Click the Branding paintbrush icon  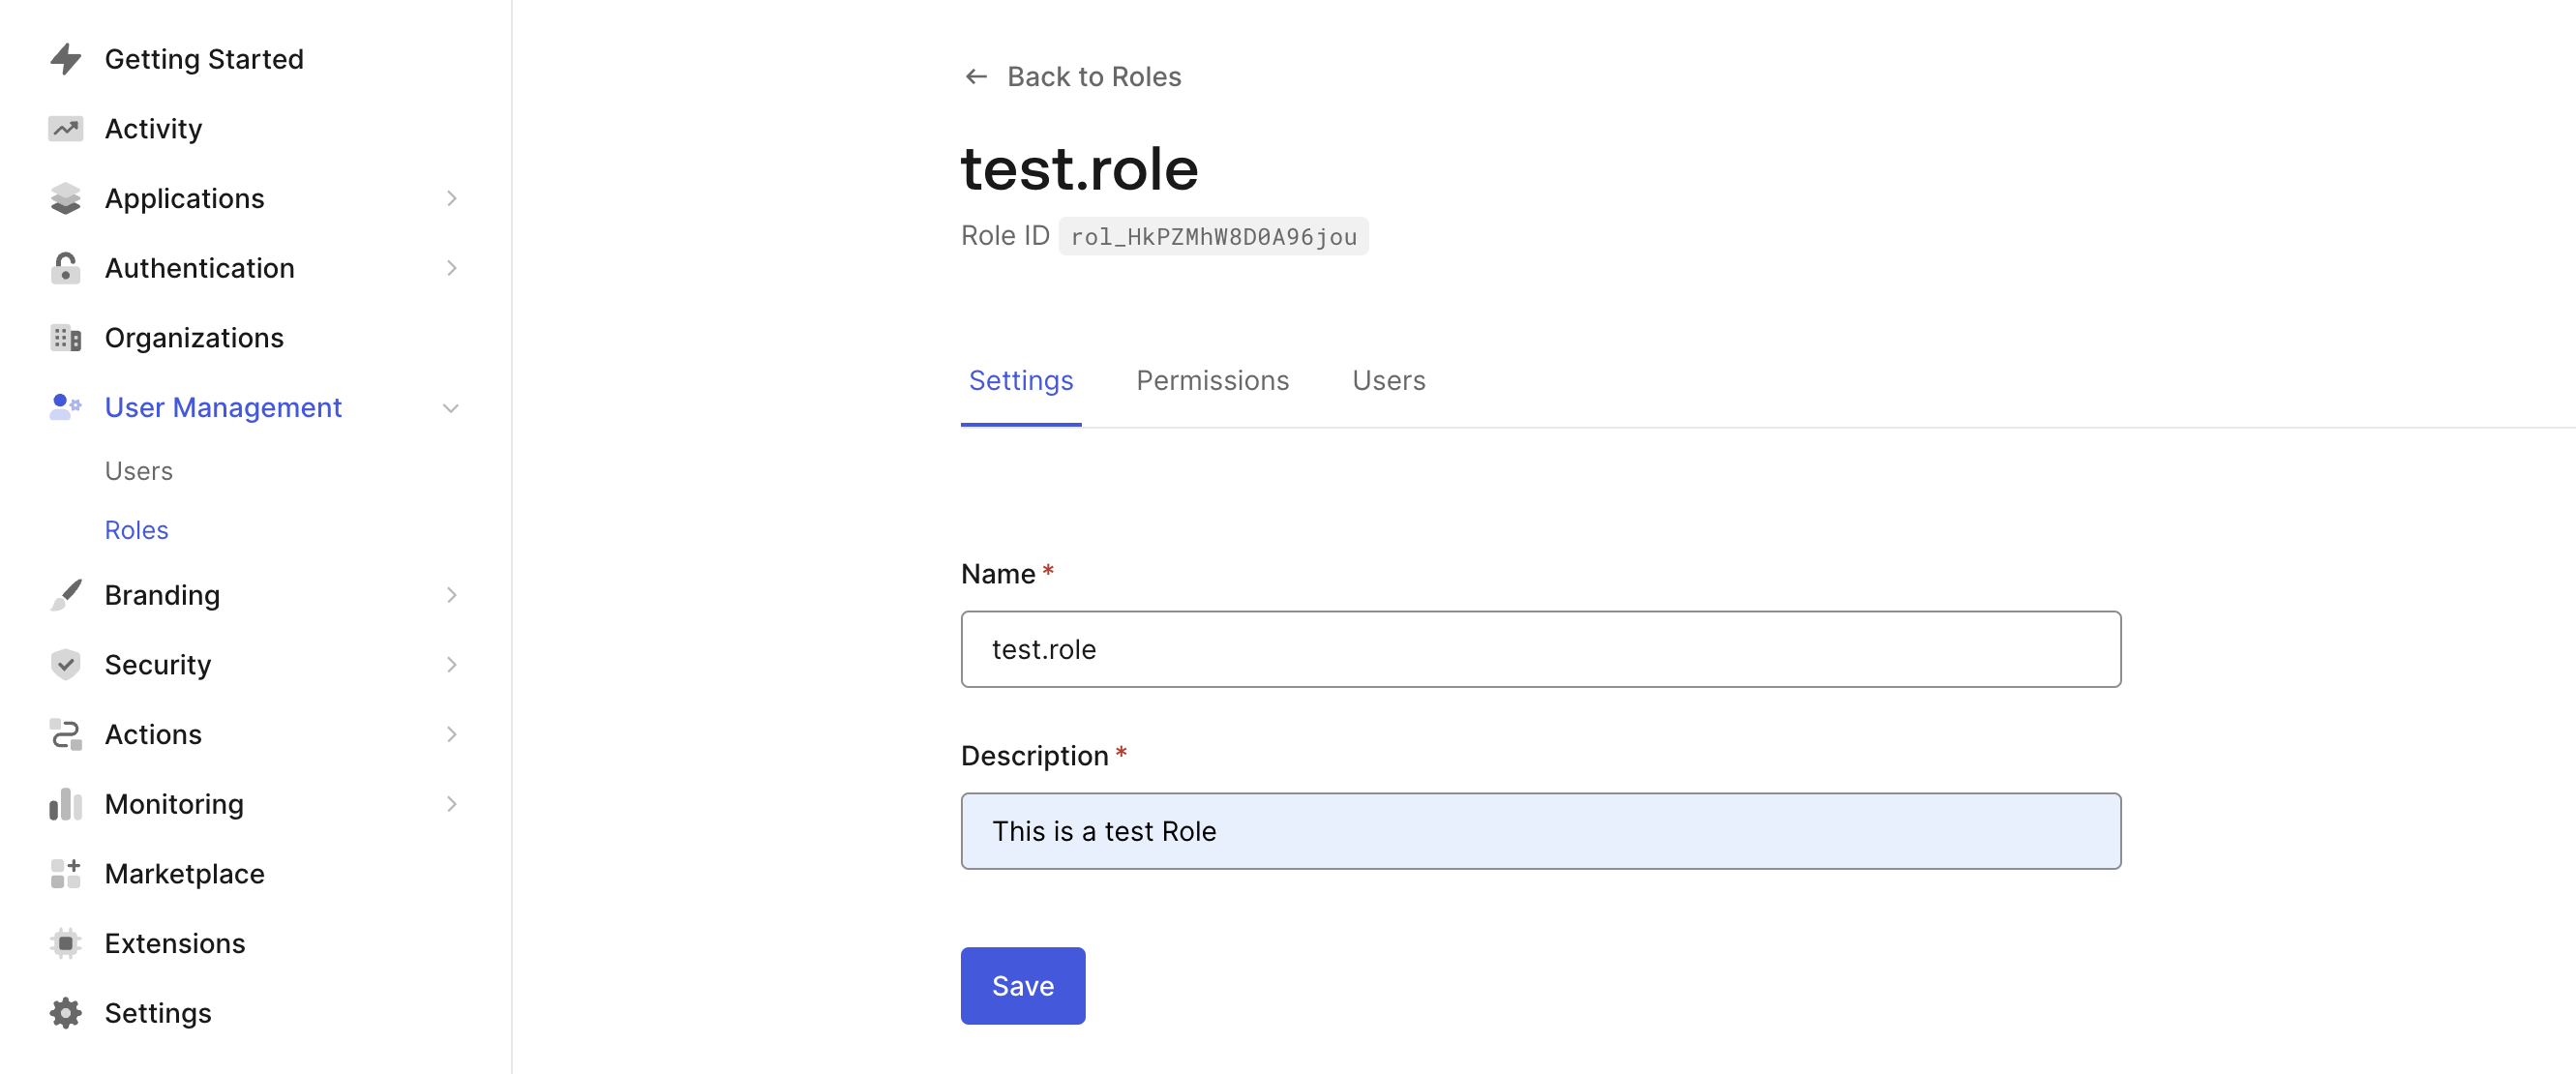(x=66, y=595)
